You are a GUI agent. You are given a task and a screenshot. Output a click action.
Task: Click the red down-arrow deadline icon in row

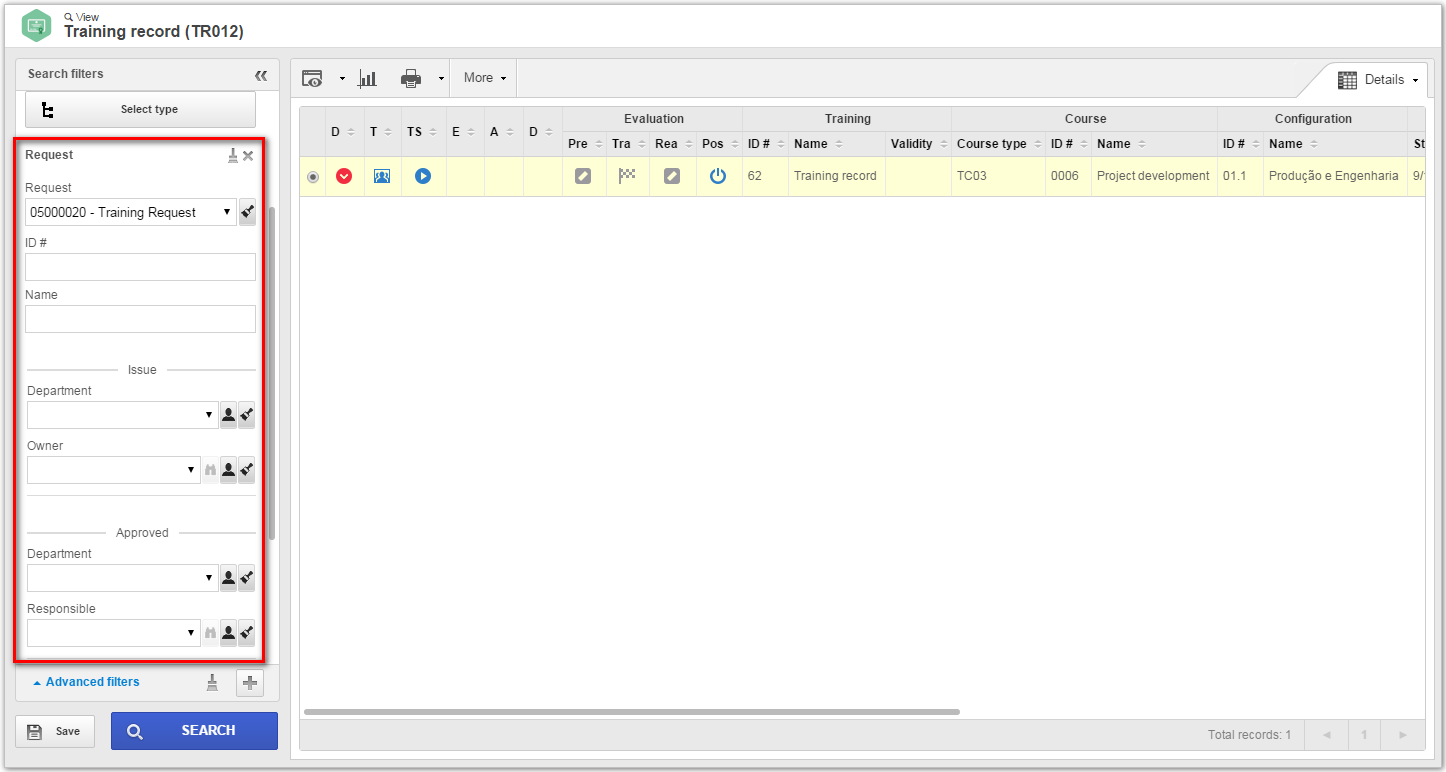344,176
